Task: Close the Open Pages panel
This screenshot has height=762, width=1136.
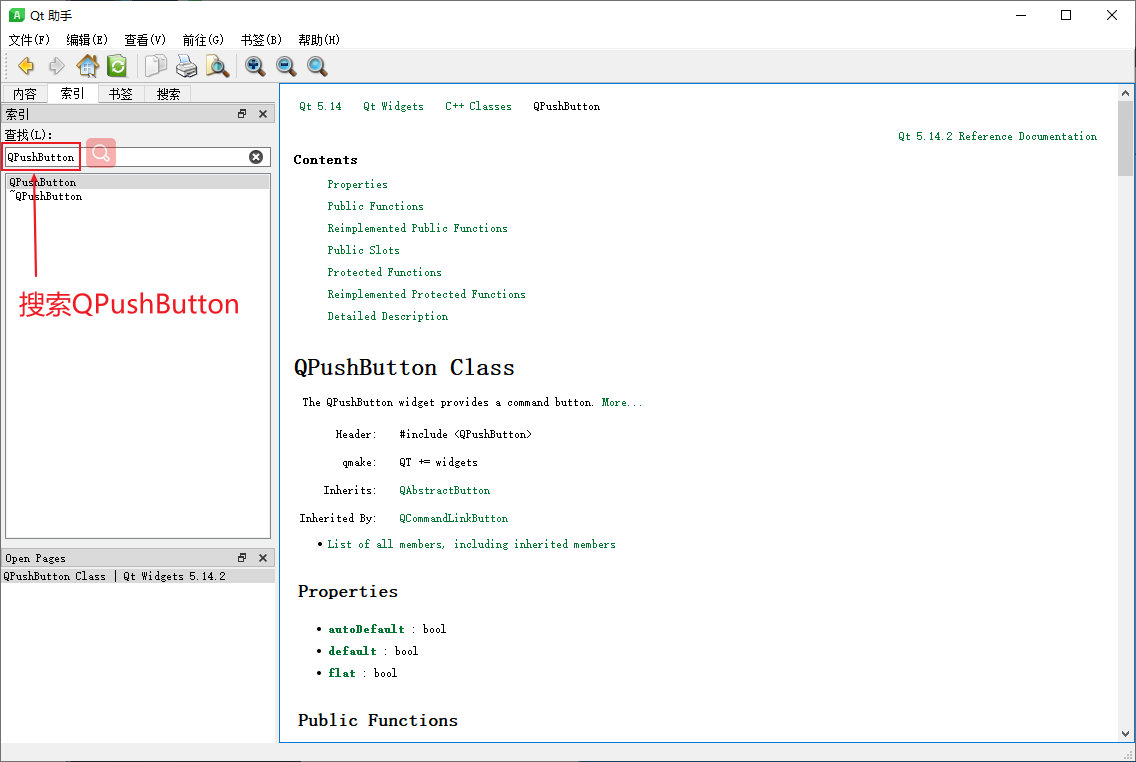Action: coord(263,558)
